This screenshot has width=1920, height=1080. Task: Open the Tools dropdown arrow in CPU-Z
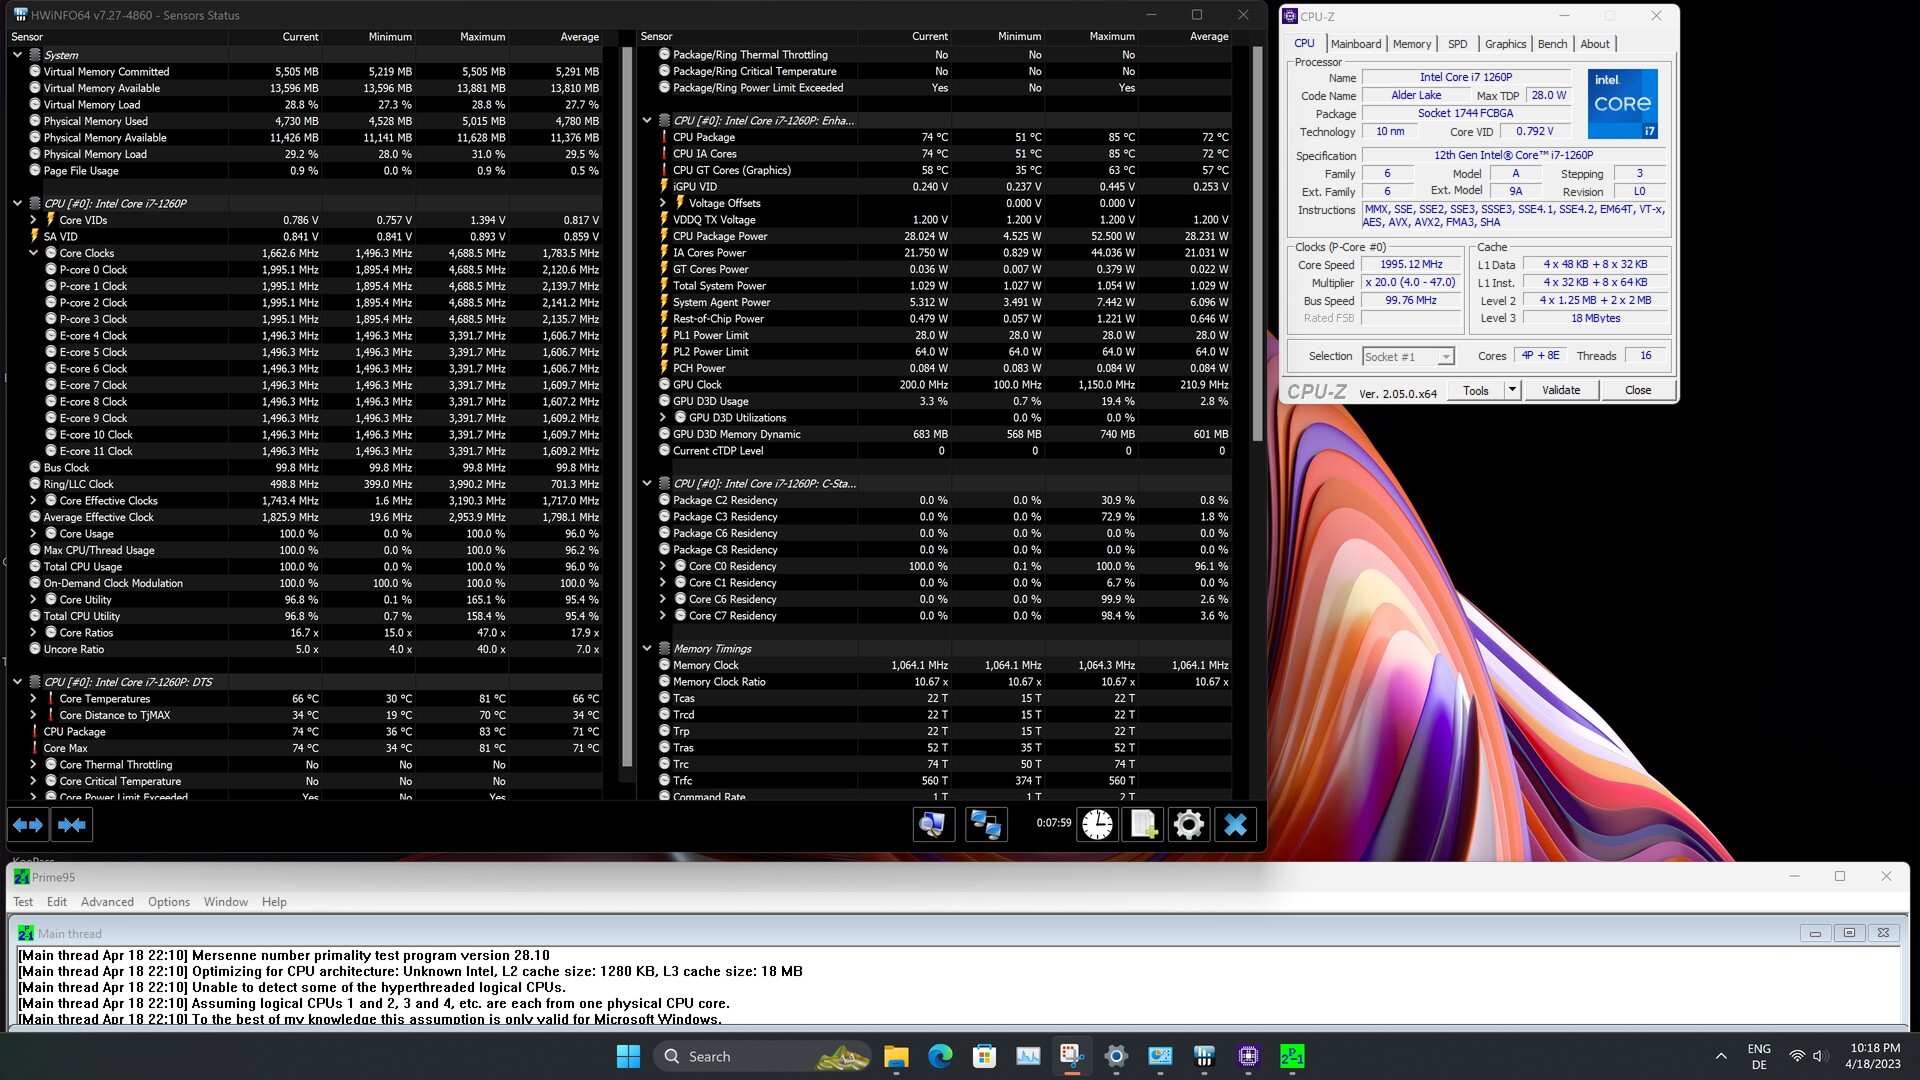click(1512, 390)
